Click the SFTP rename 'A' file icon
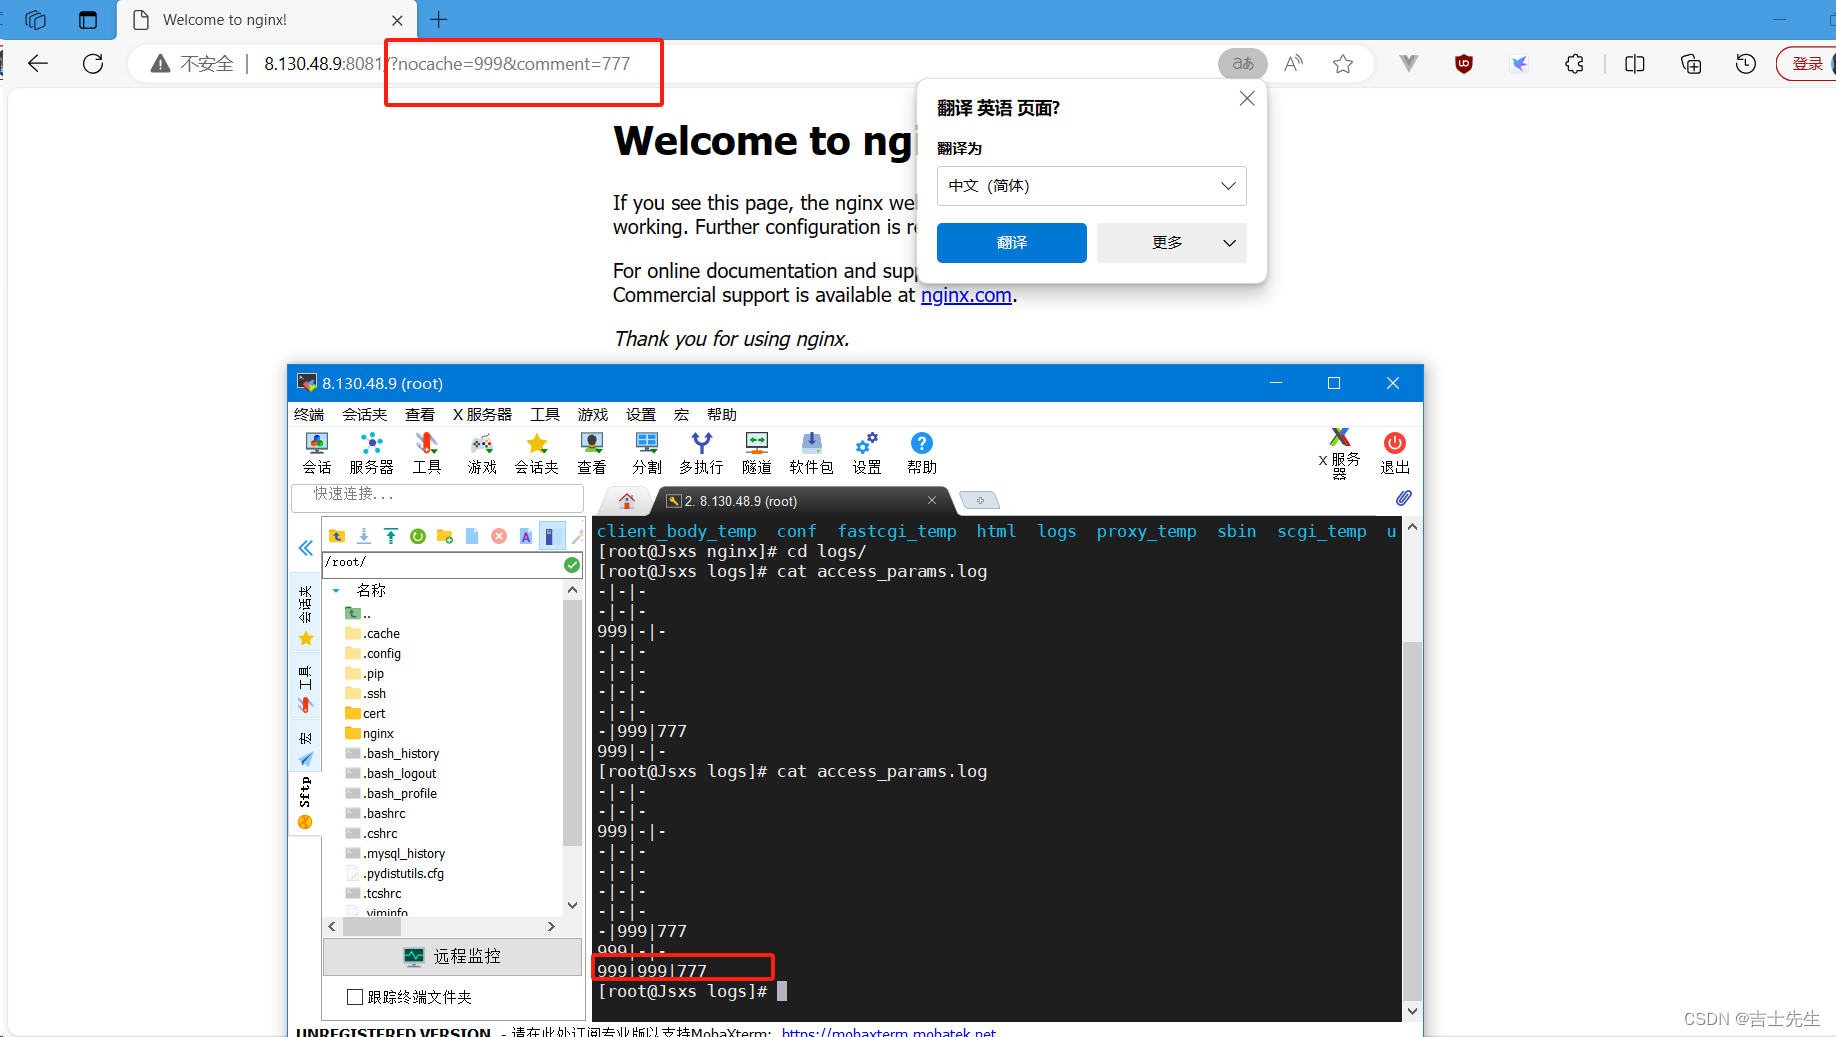The height and width of the screenshot is (1037, 1836). (526, 536)
